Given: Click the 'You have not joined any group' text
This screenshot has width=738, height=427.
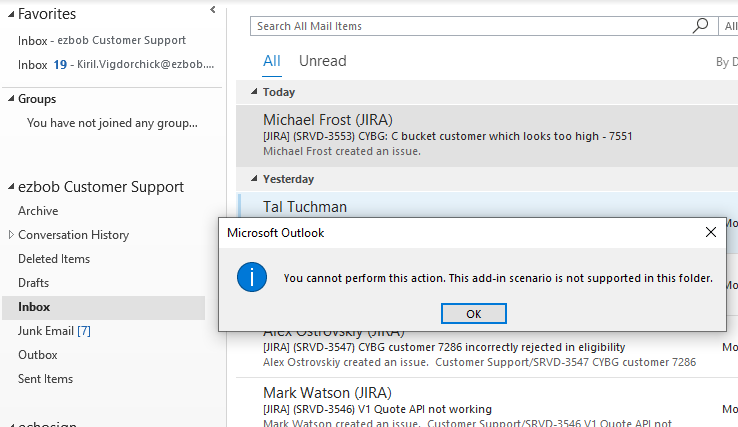Looking at the screenshot, I should pos(112,123).
